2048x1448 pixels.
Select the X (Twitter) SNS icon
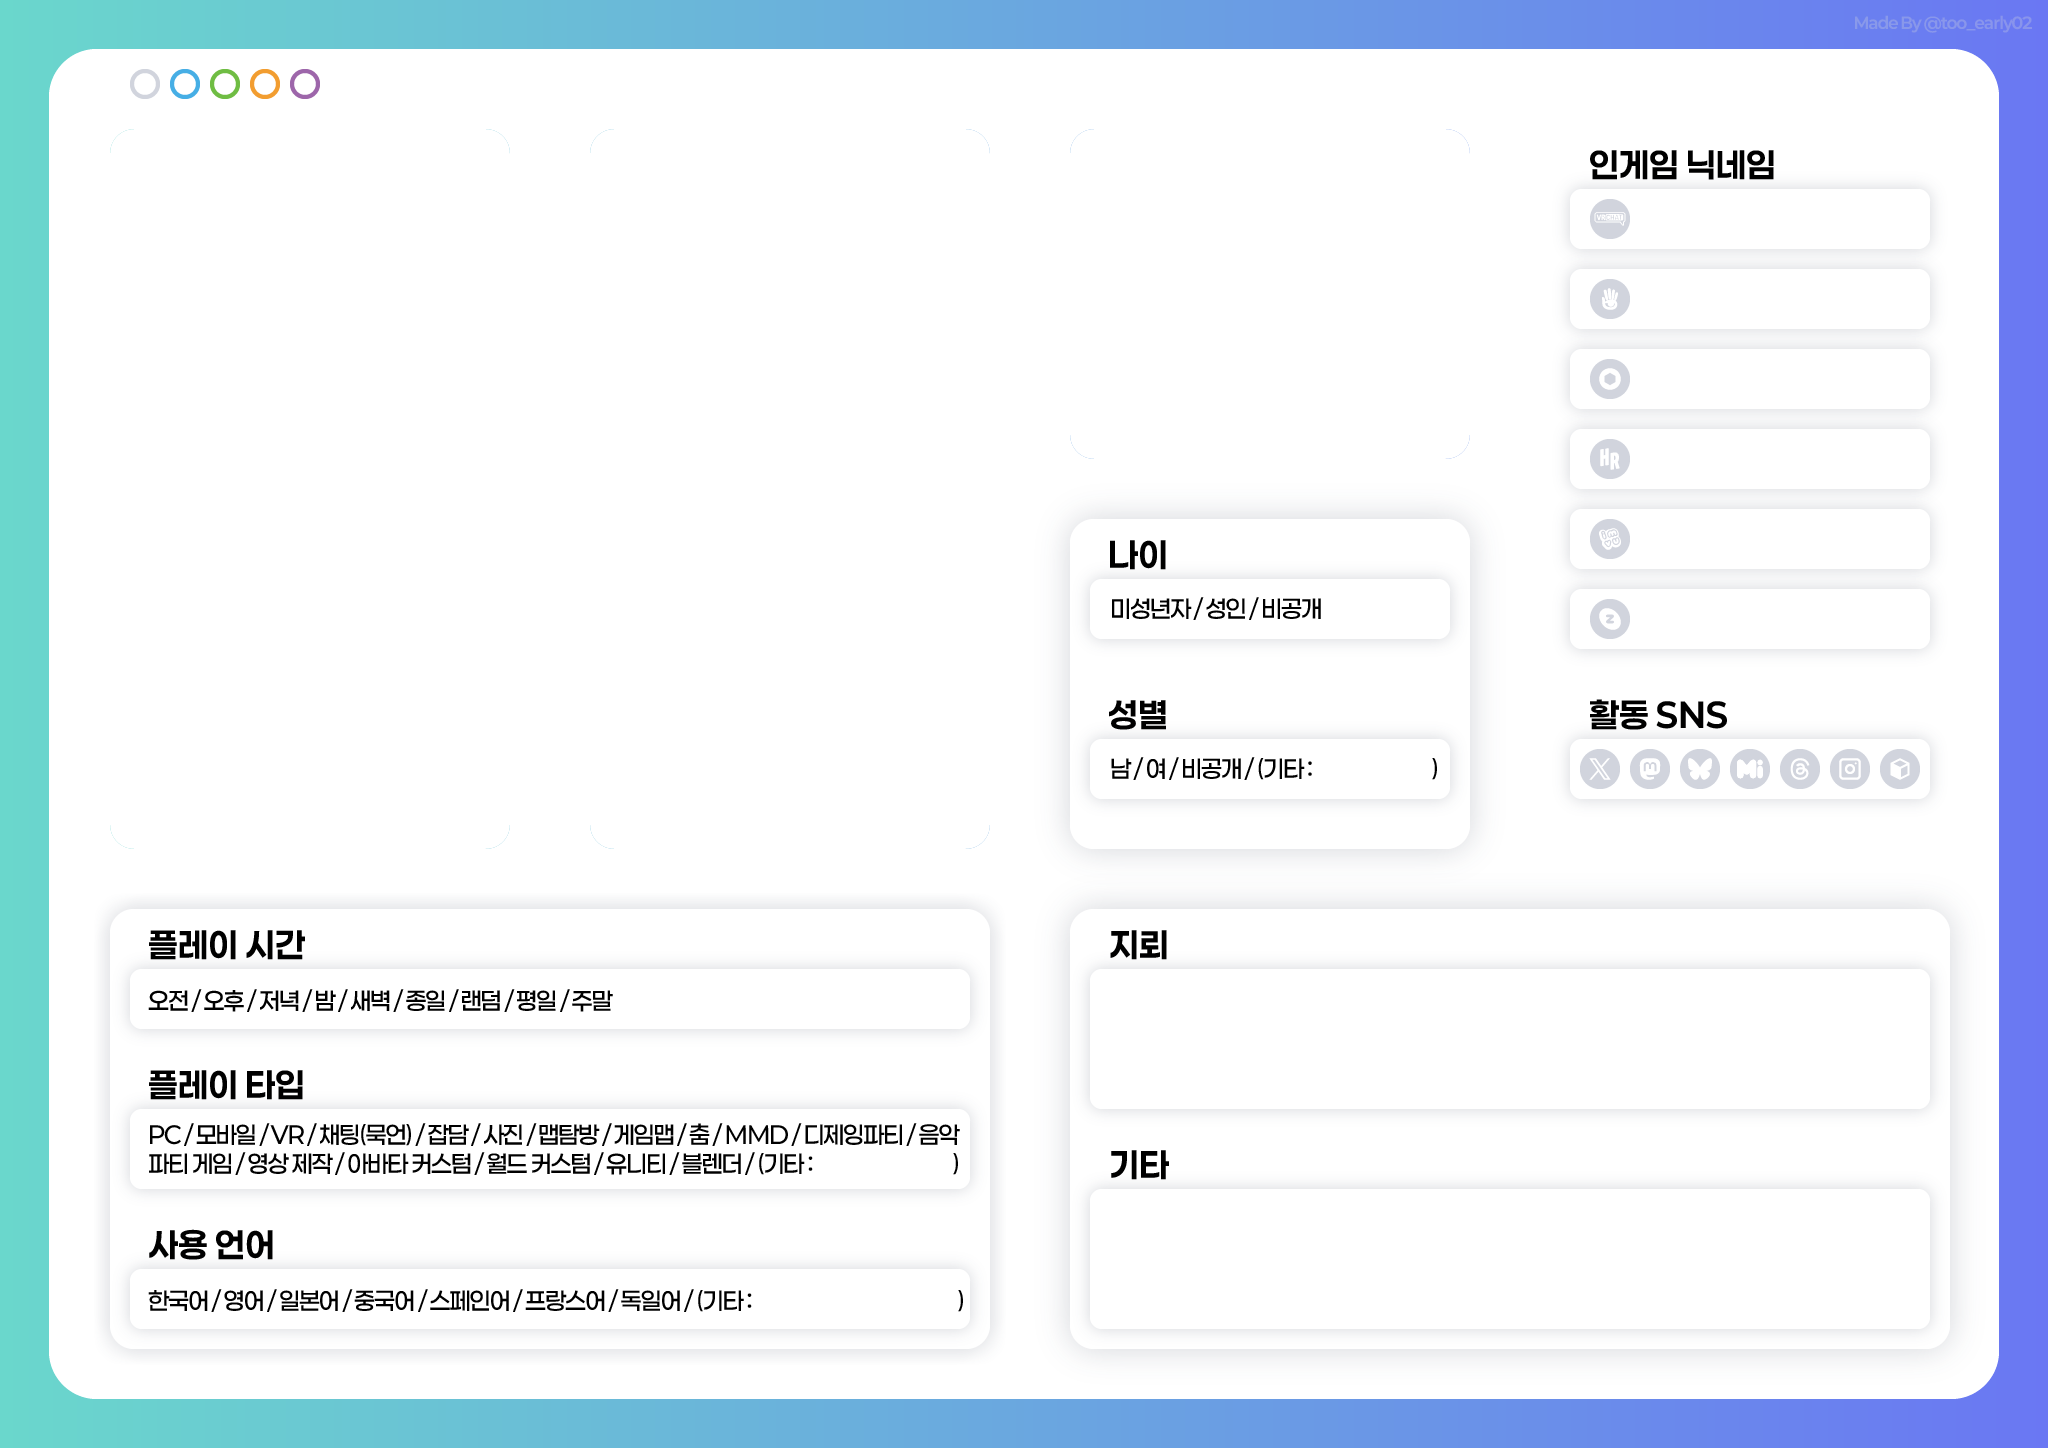point(1599,769)
